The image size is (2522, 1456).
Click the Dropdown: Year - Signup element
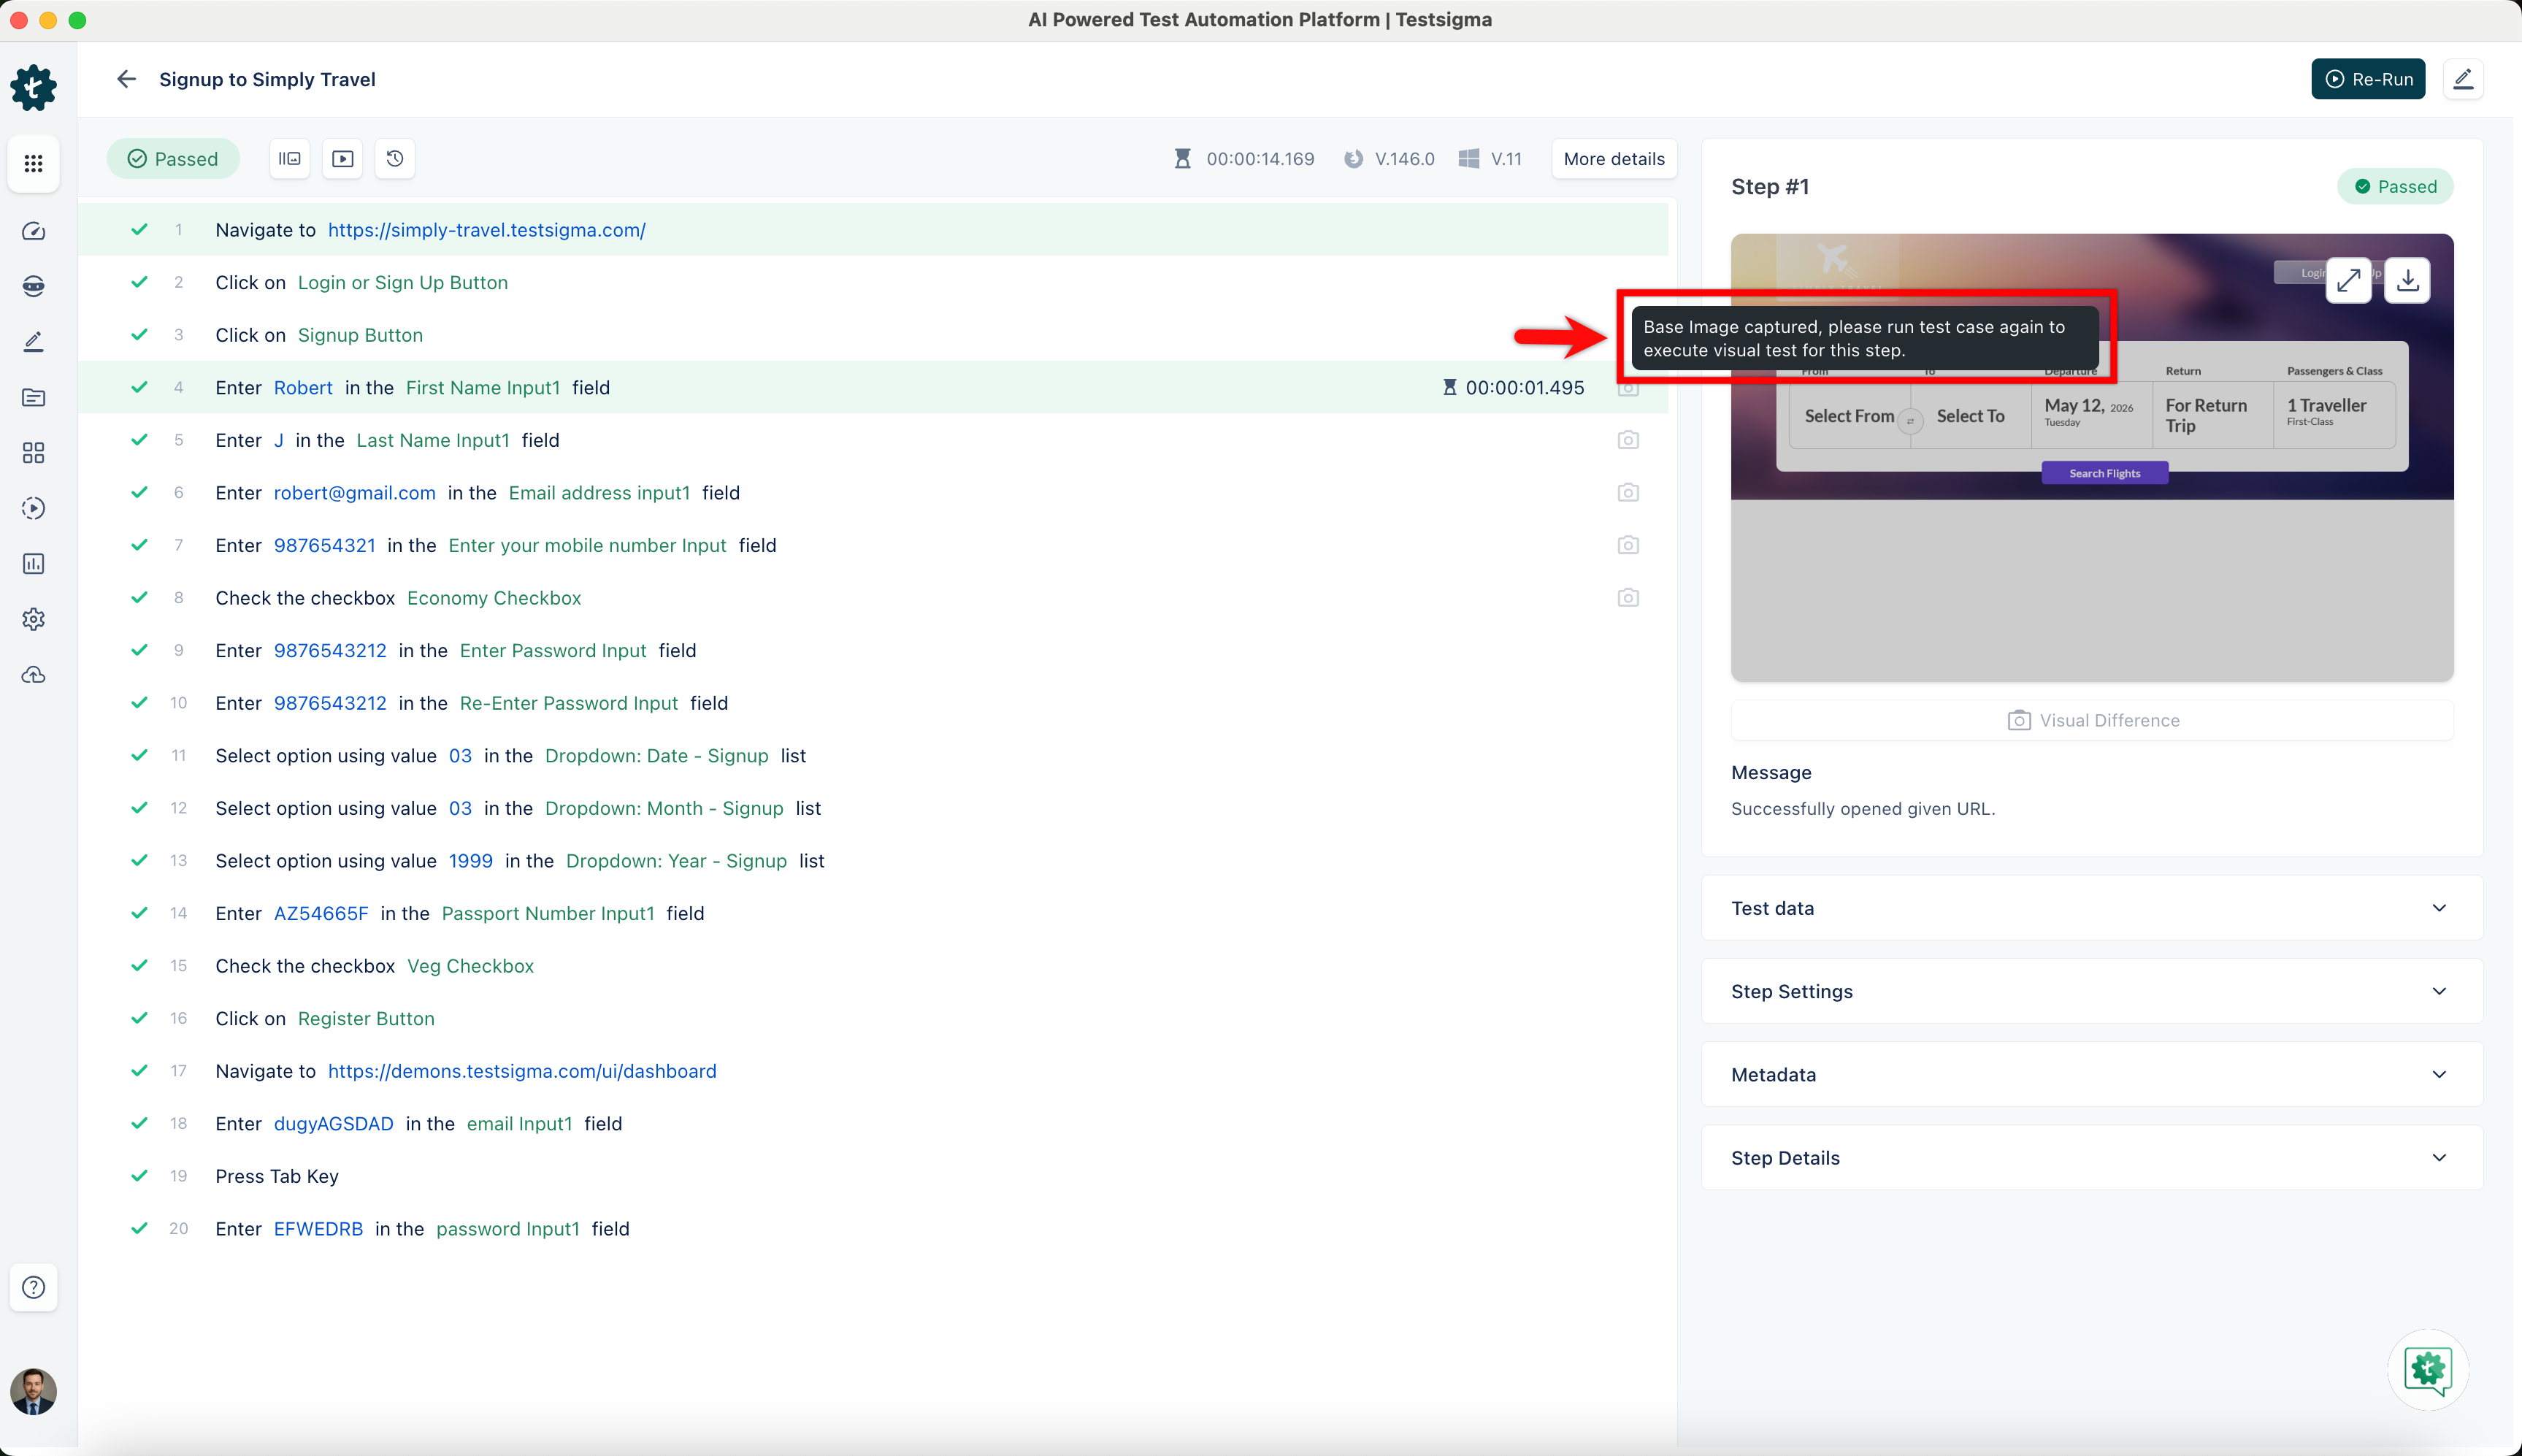[x=676, y=861]
